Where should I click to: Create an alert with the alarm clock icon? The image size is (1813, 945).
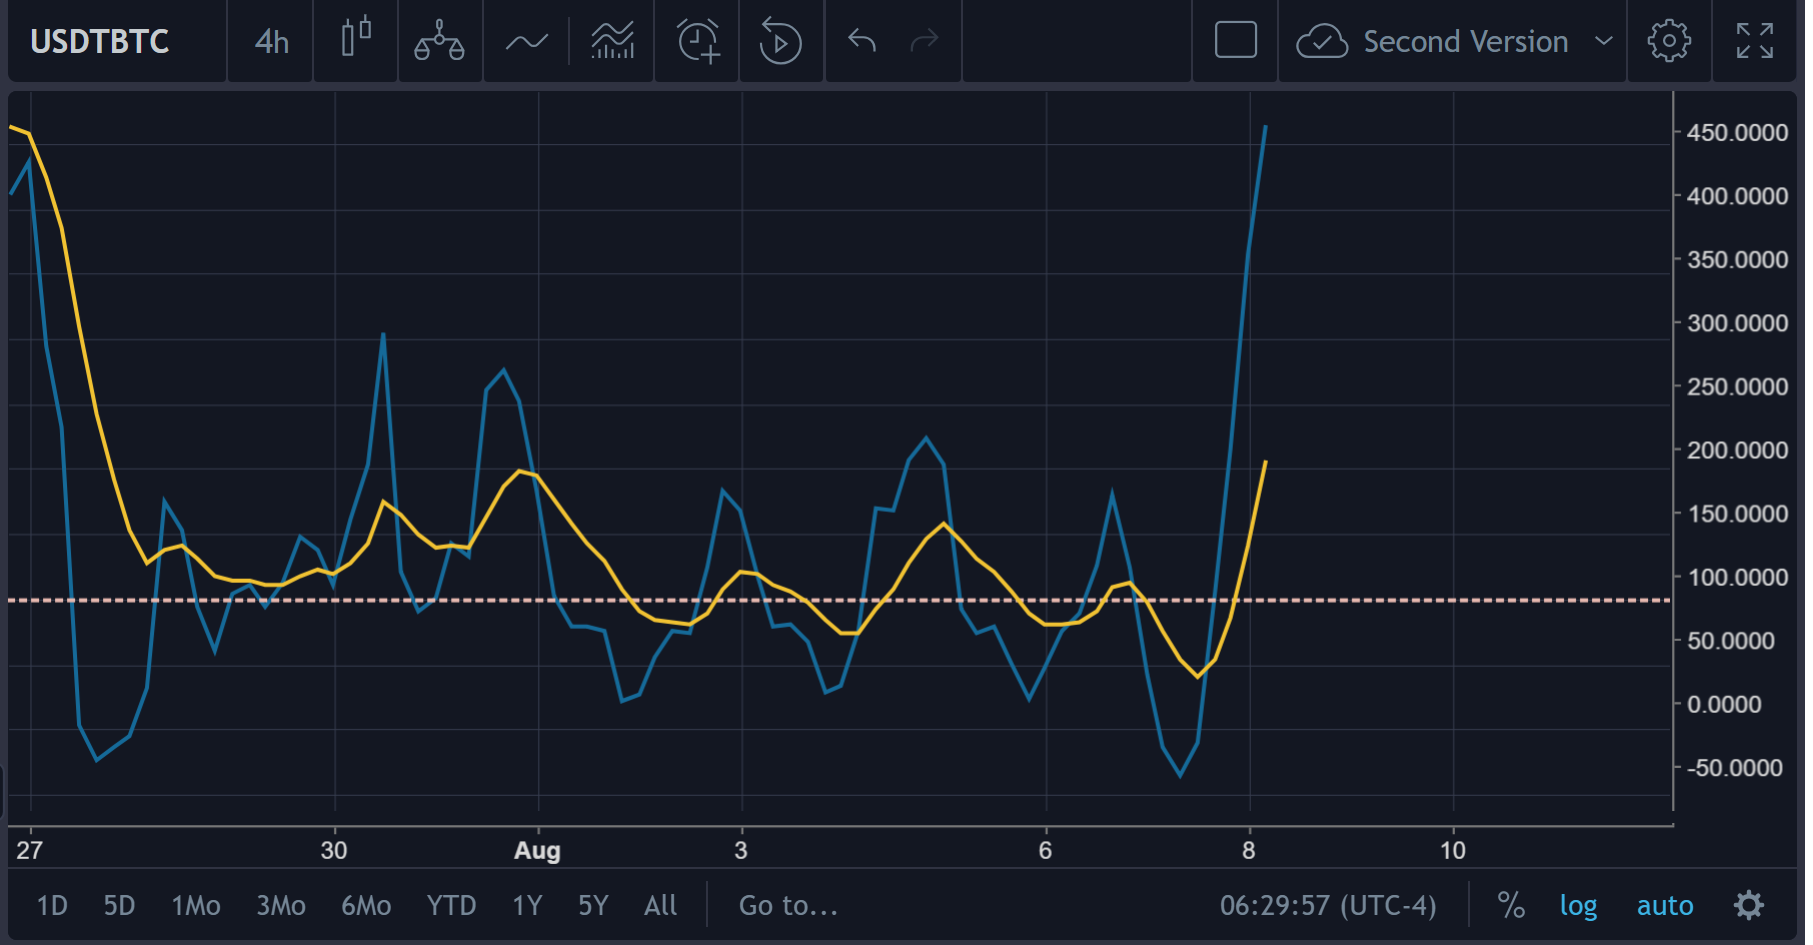pos(697,41)
